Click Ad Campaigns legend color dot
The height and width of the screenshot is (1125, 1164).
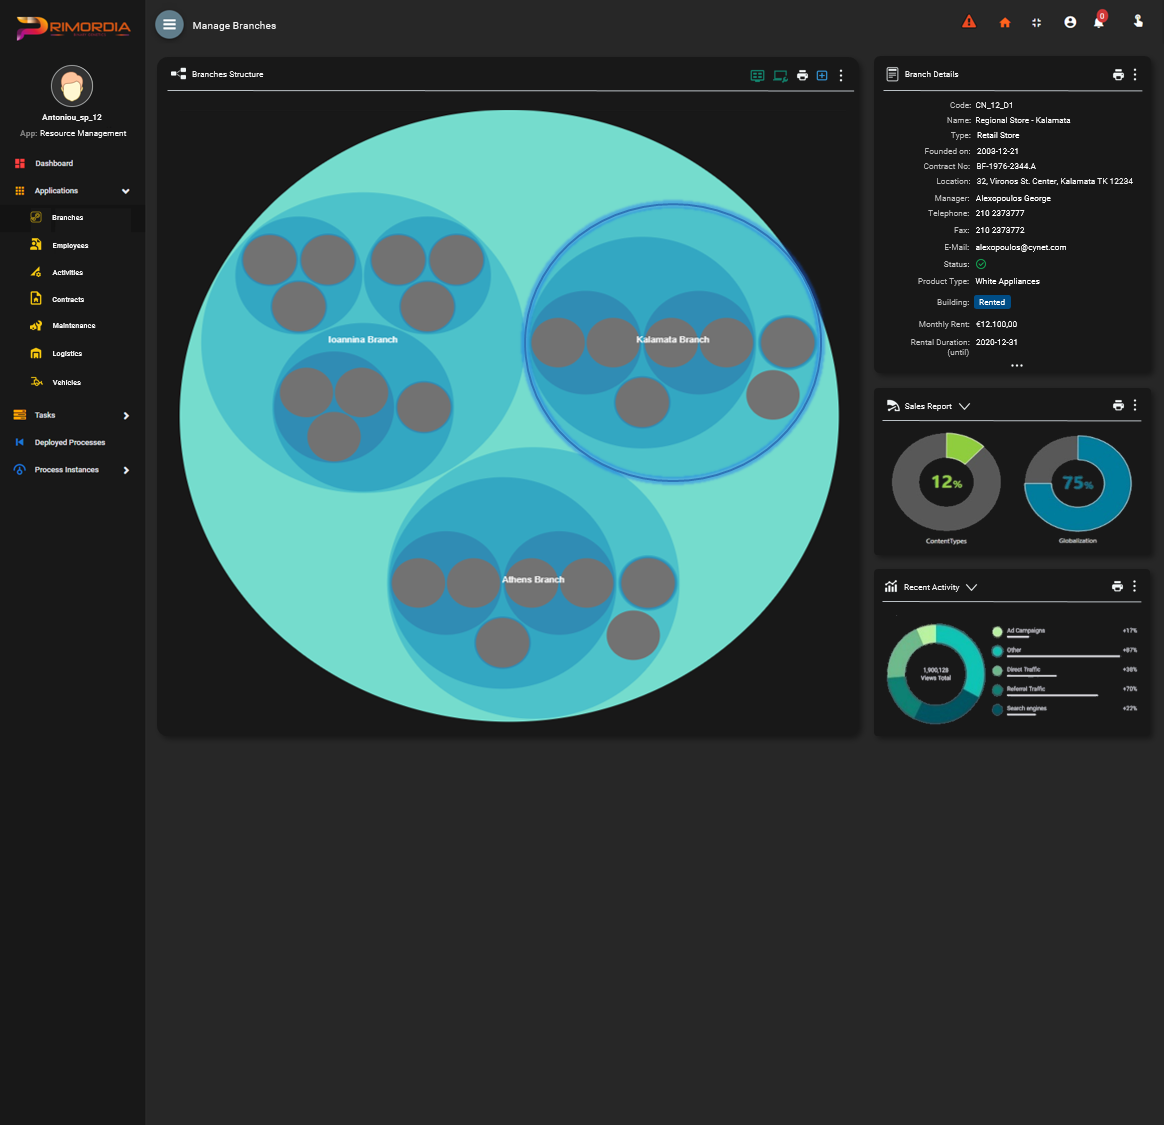[997, 632]
